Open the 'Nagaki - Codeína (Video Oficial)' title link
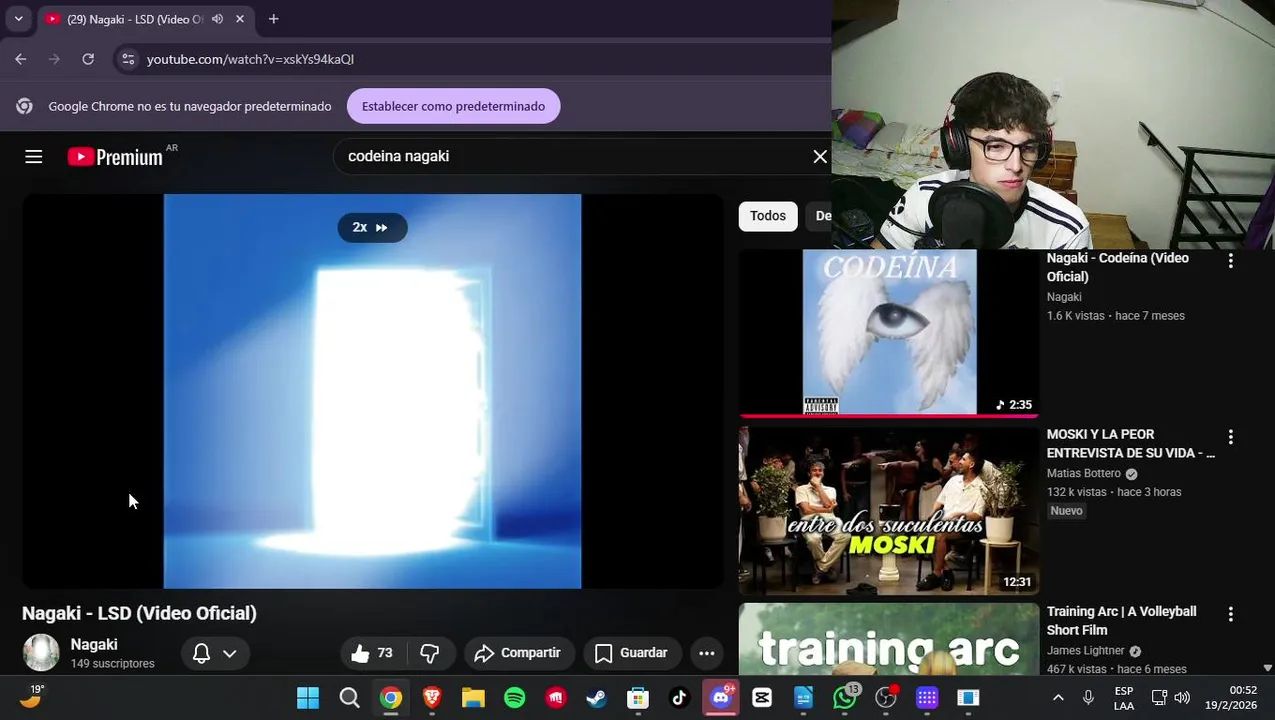 click(1118, 267)
